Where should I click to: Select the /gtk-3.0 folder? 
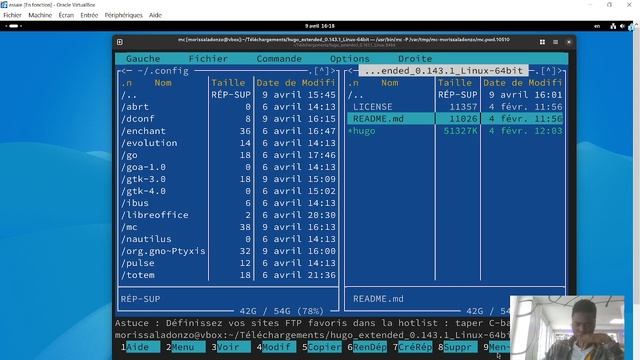coord(228,179)
